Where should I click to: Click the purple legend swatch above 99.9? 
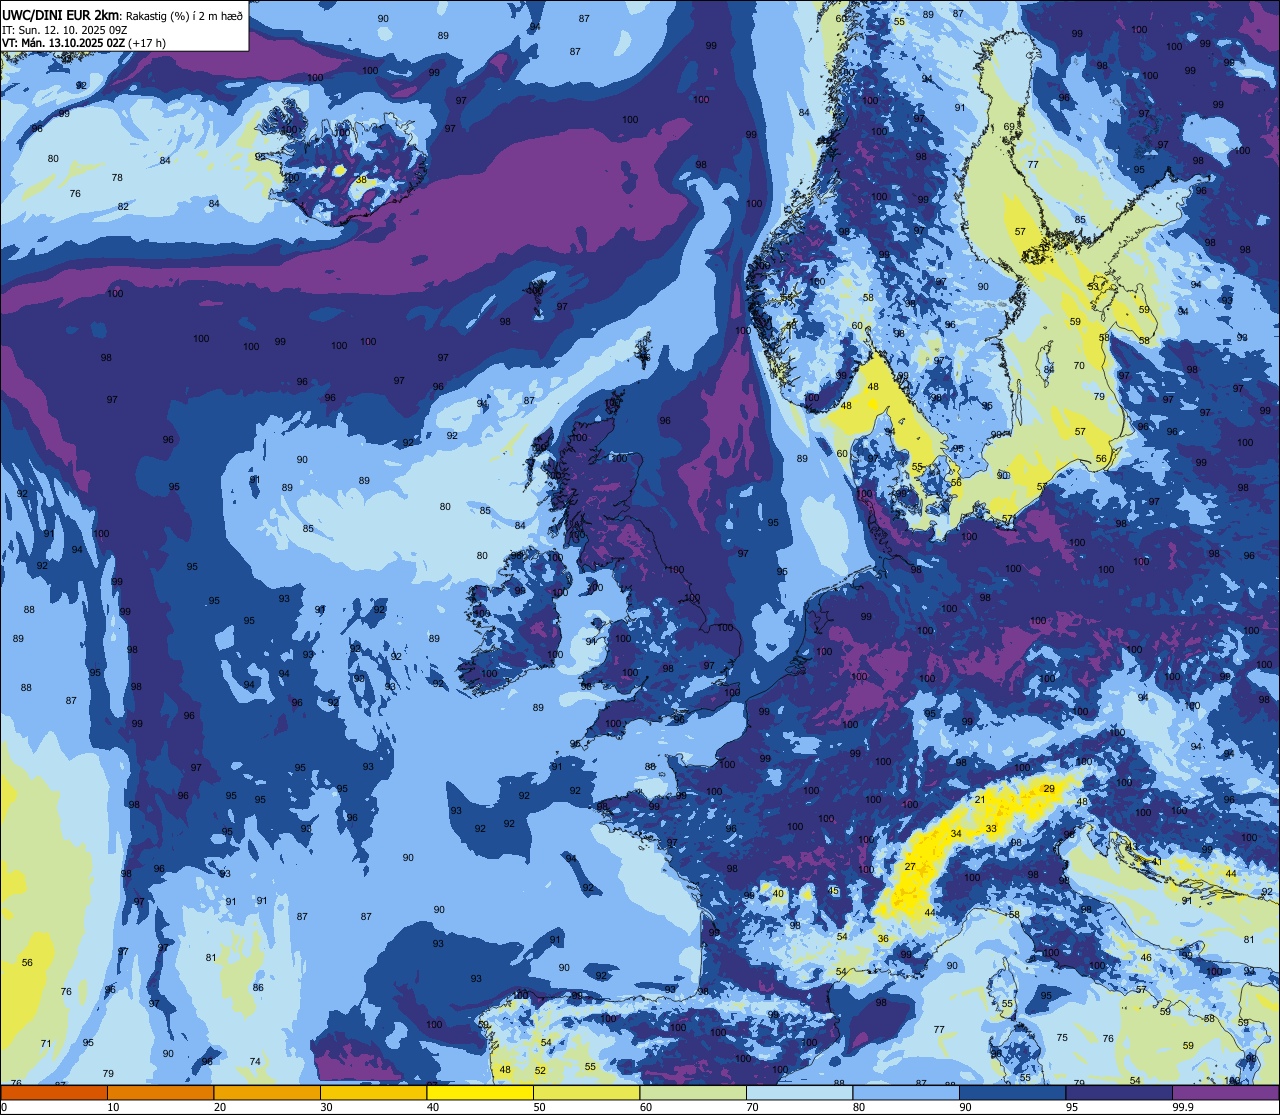point(1226,1092)
